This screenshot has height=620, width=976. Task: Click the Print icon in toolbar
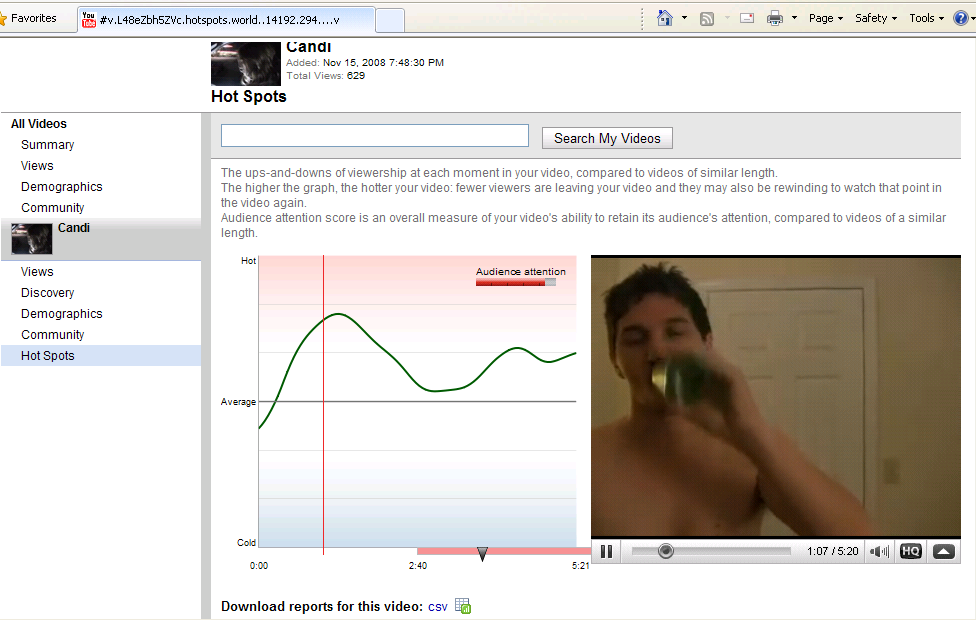coord(775,18)
